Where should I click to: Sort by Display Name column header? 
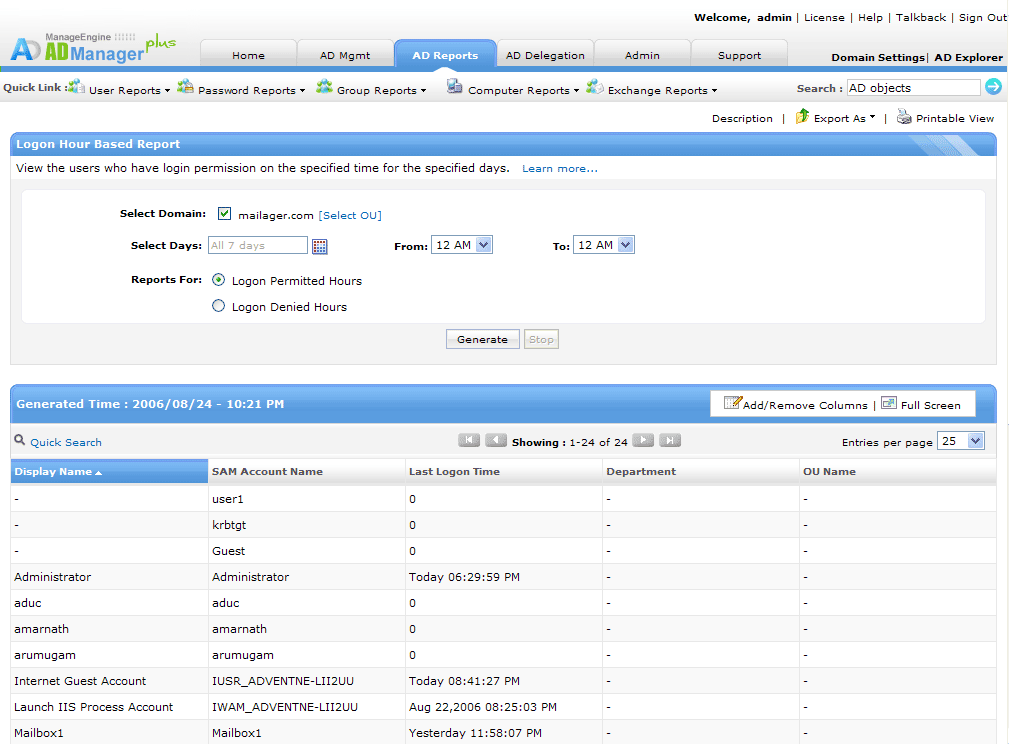pos(109,471)
